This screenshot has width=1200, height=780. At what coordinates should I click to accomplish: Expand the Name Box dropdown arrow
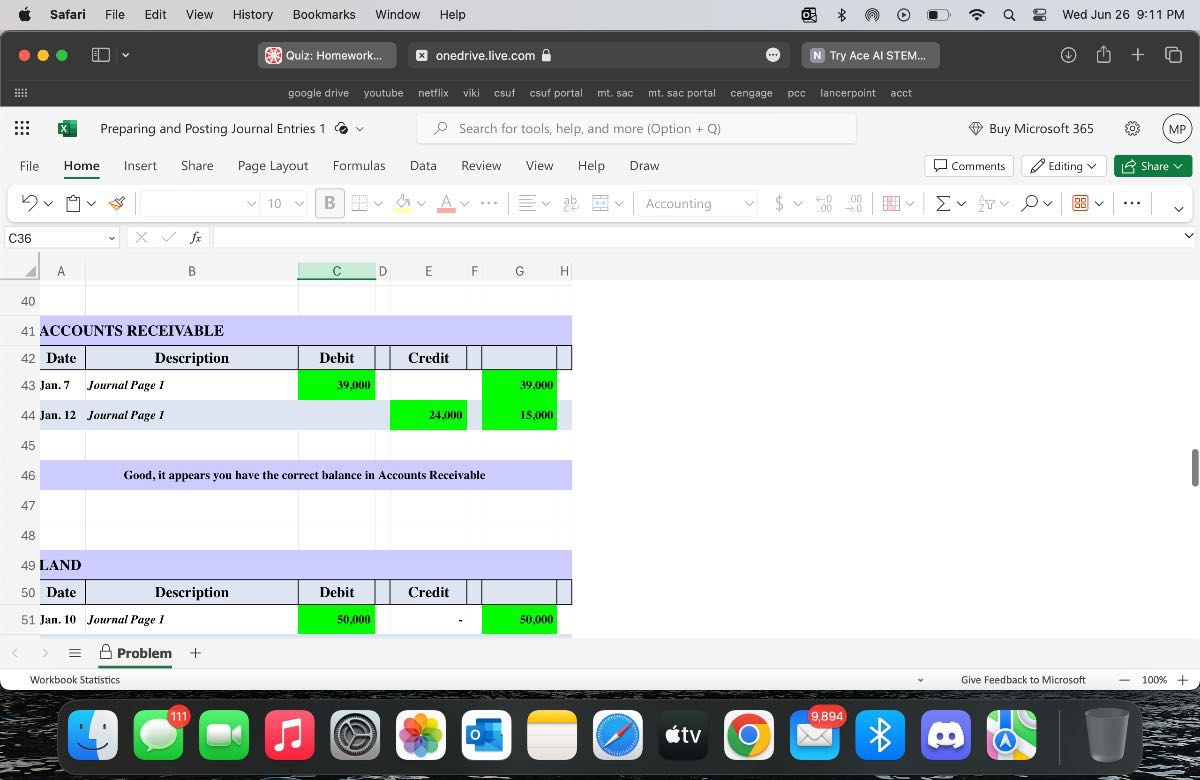point(111,238)
